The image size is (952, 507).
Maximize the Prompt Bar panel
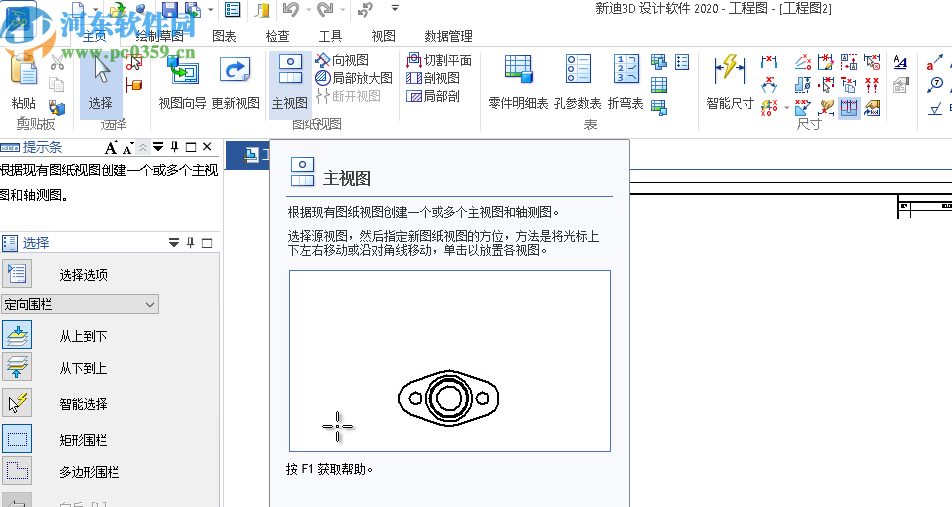point(191,147)
